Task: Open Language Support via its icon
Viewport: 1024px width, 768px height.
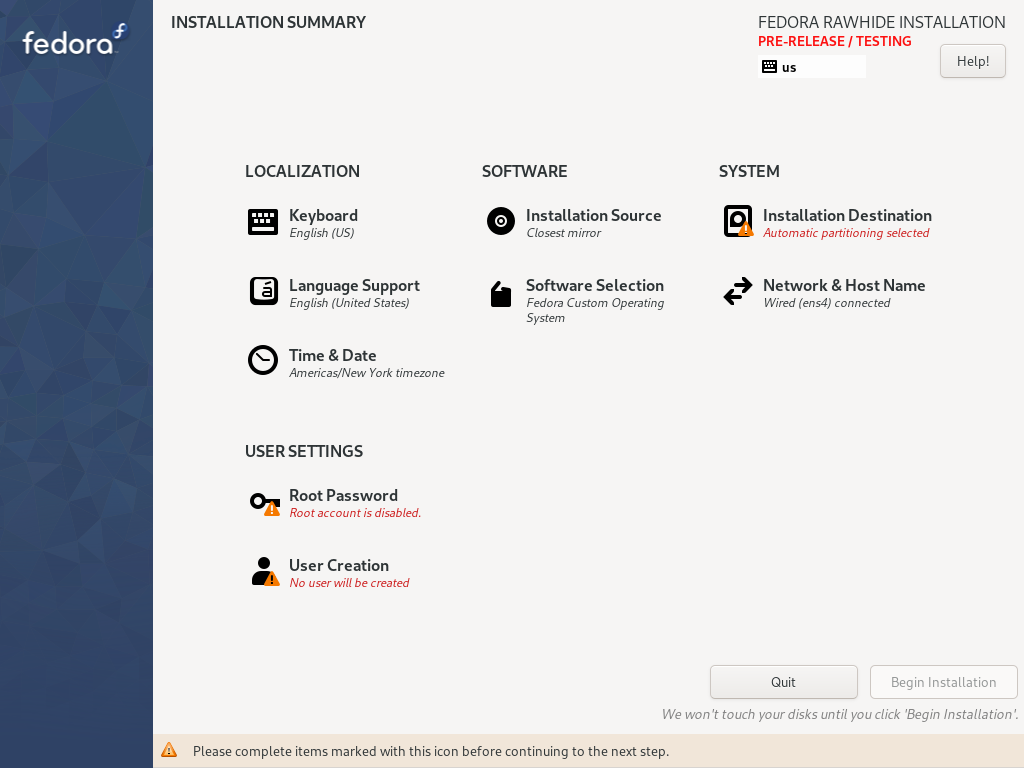Action: (263, 291)
